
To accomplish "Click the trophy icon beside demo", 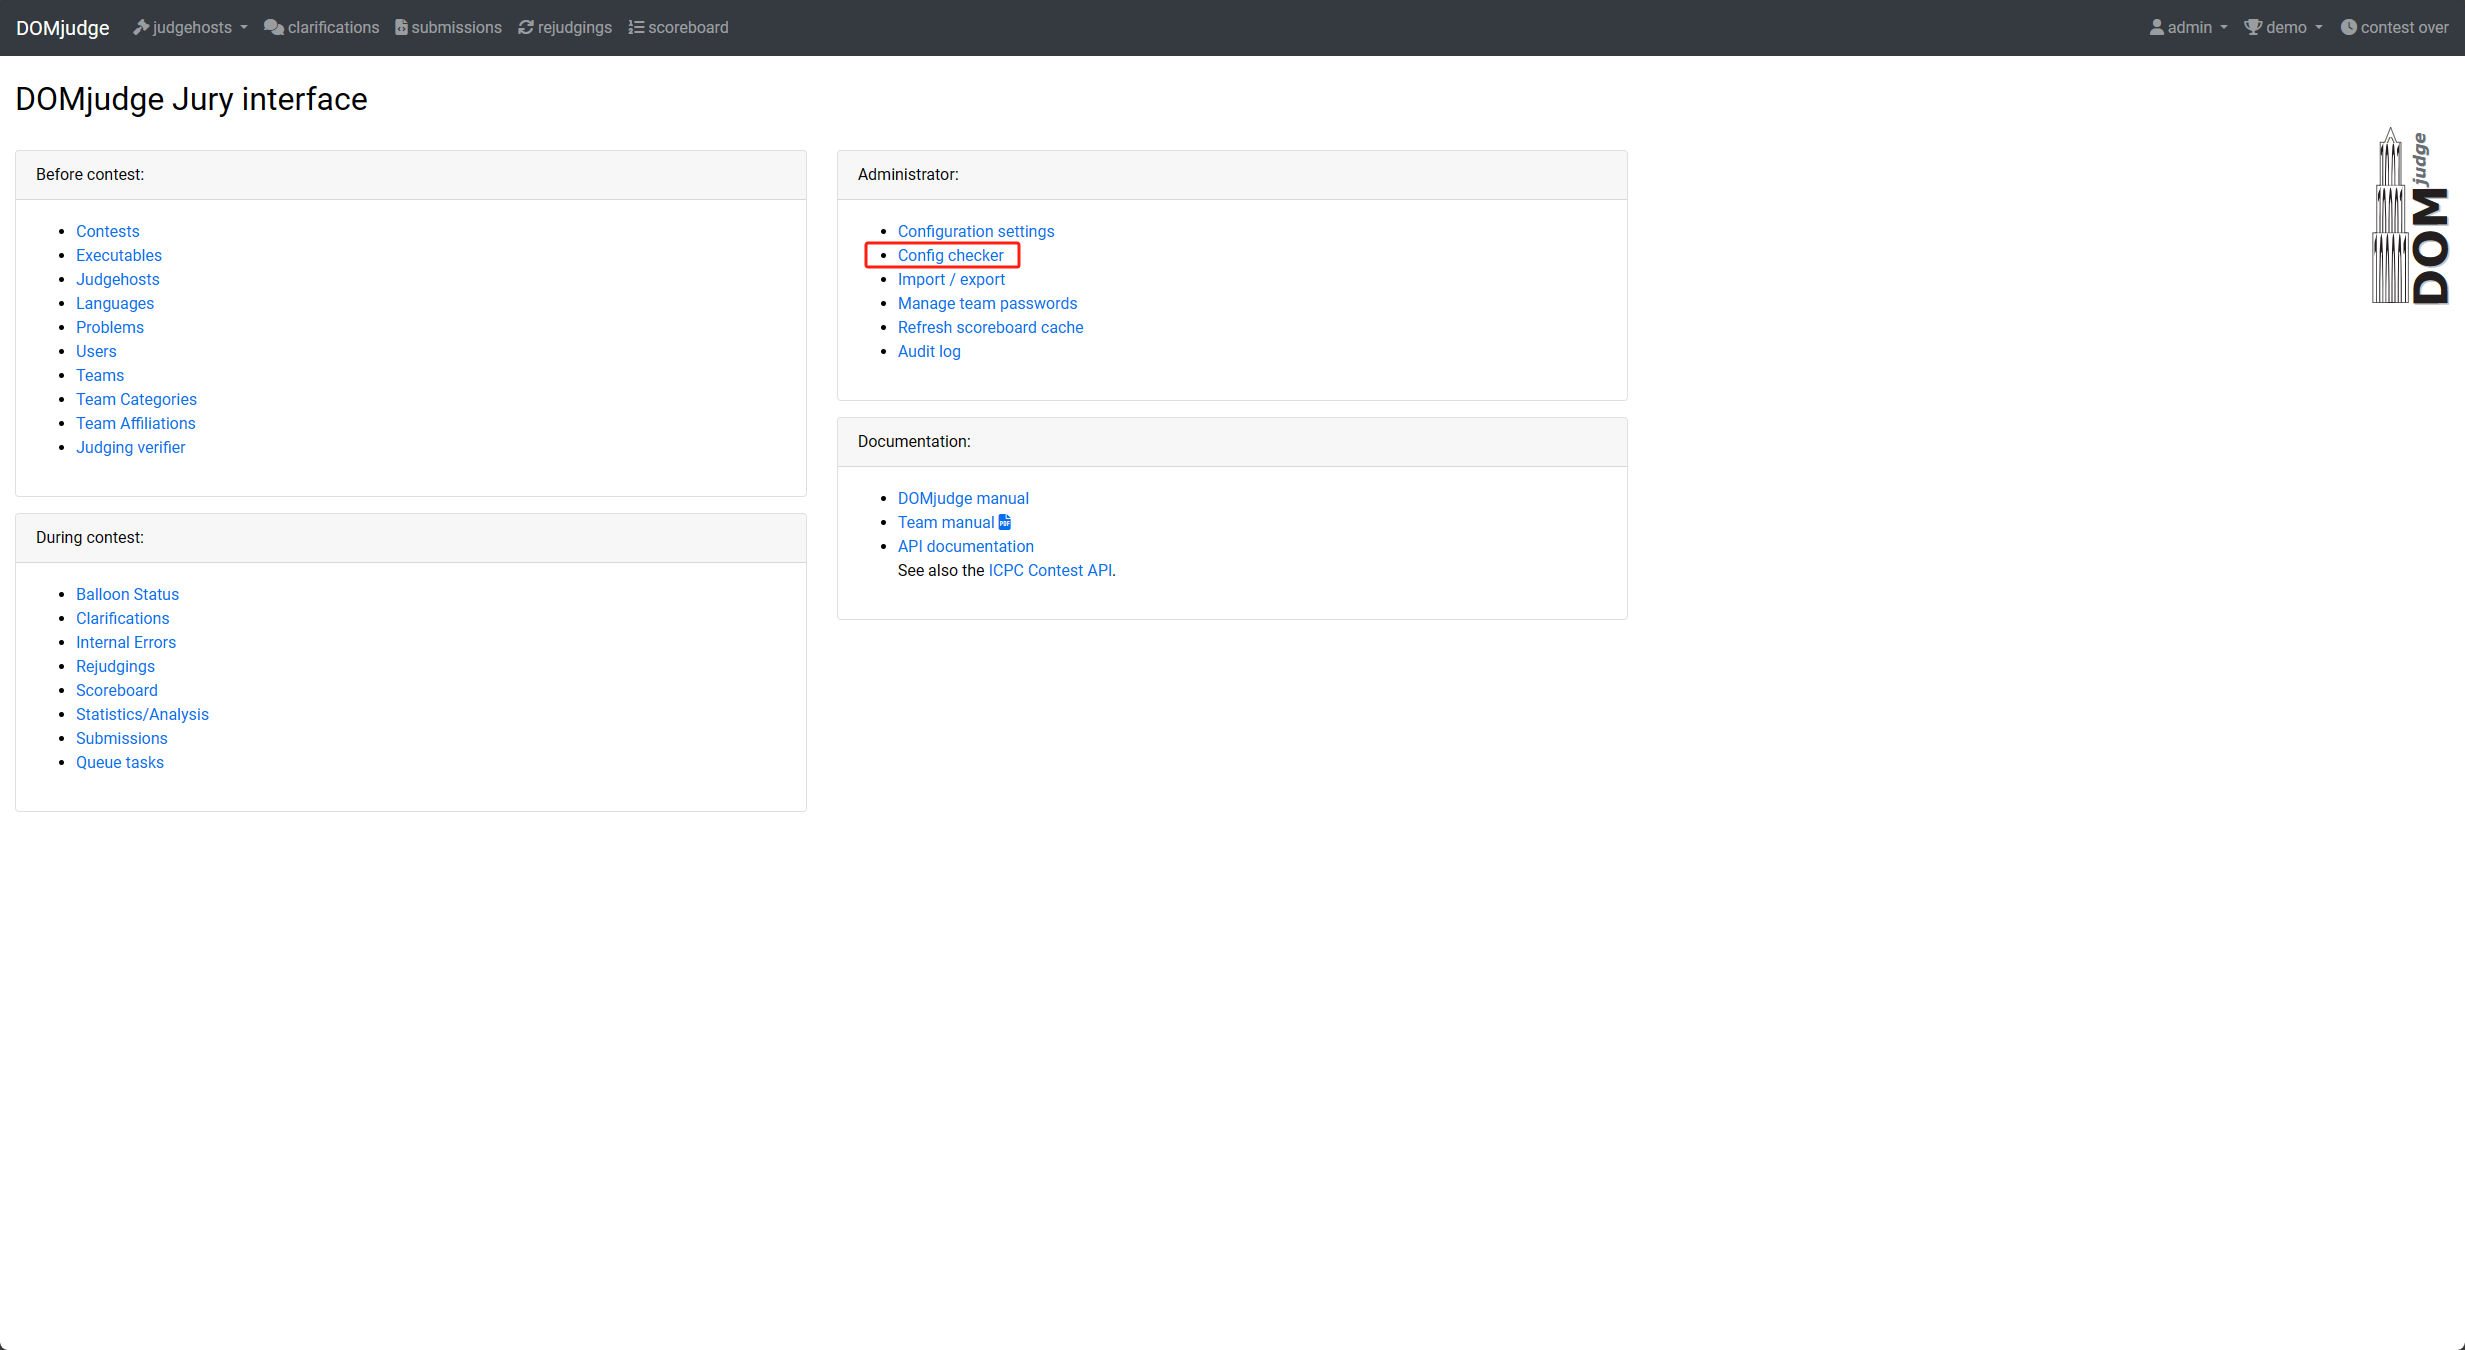I will [2253, 27].
